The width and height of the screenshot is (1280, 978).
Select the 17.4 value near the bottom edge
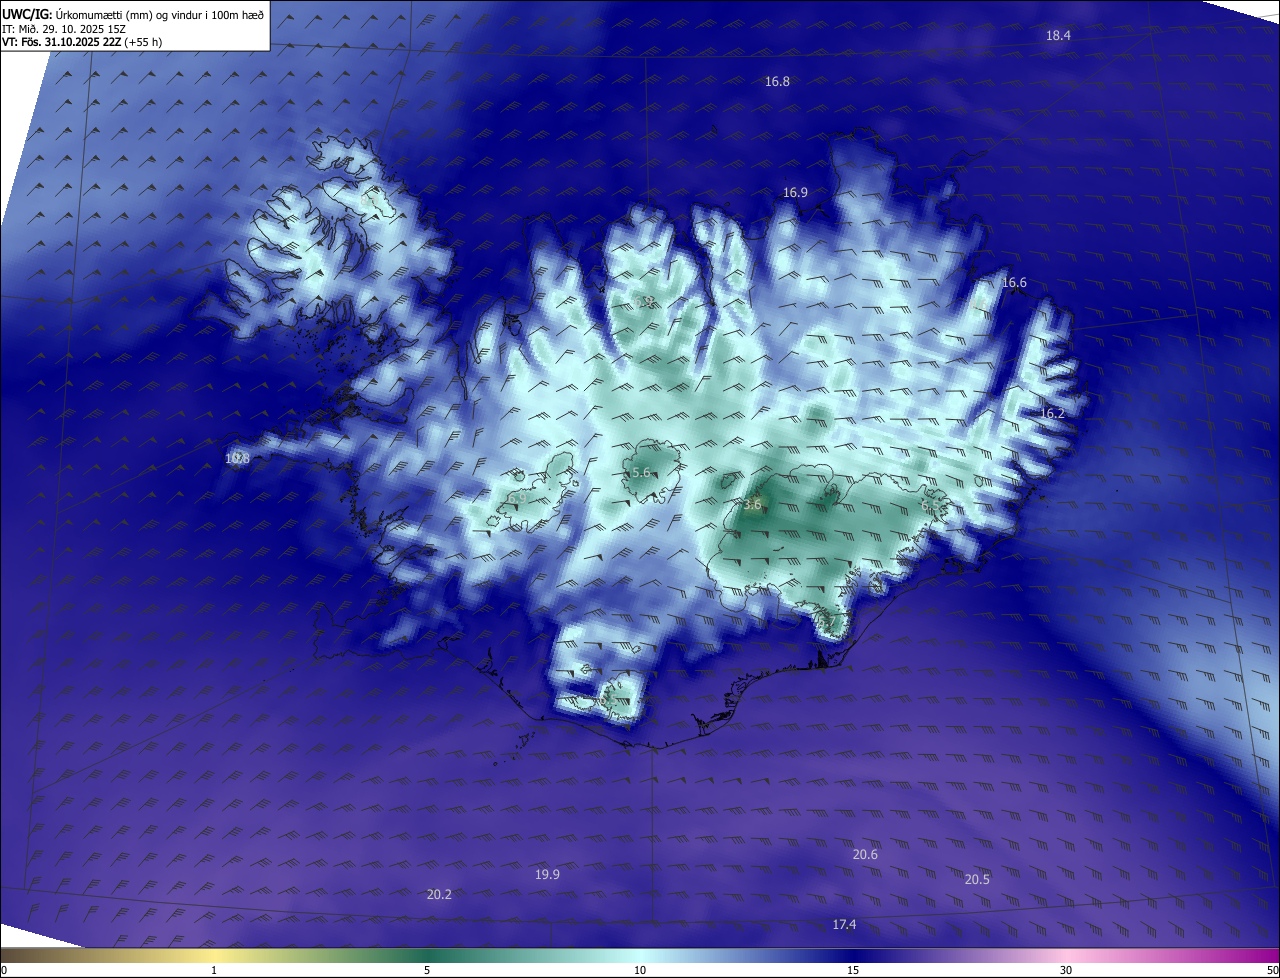pos(844,925)
